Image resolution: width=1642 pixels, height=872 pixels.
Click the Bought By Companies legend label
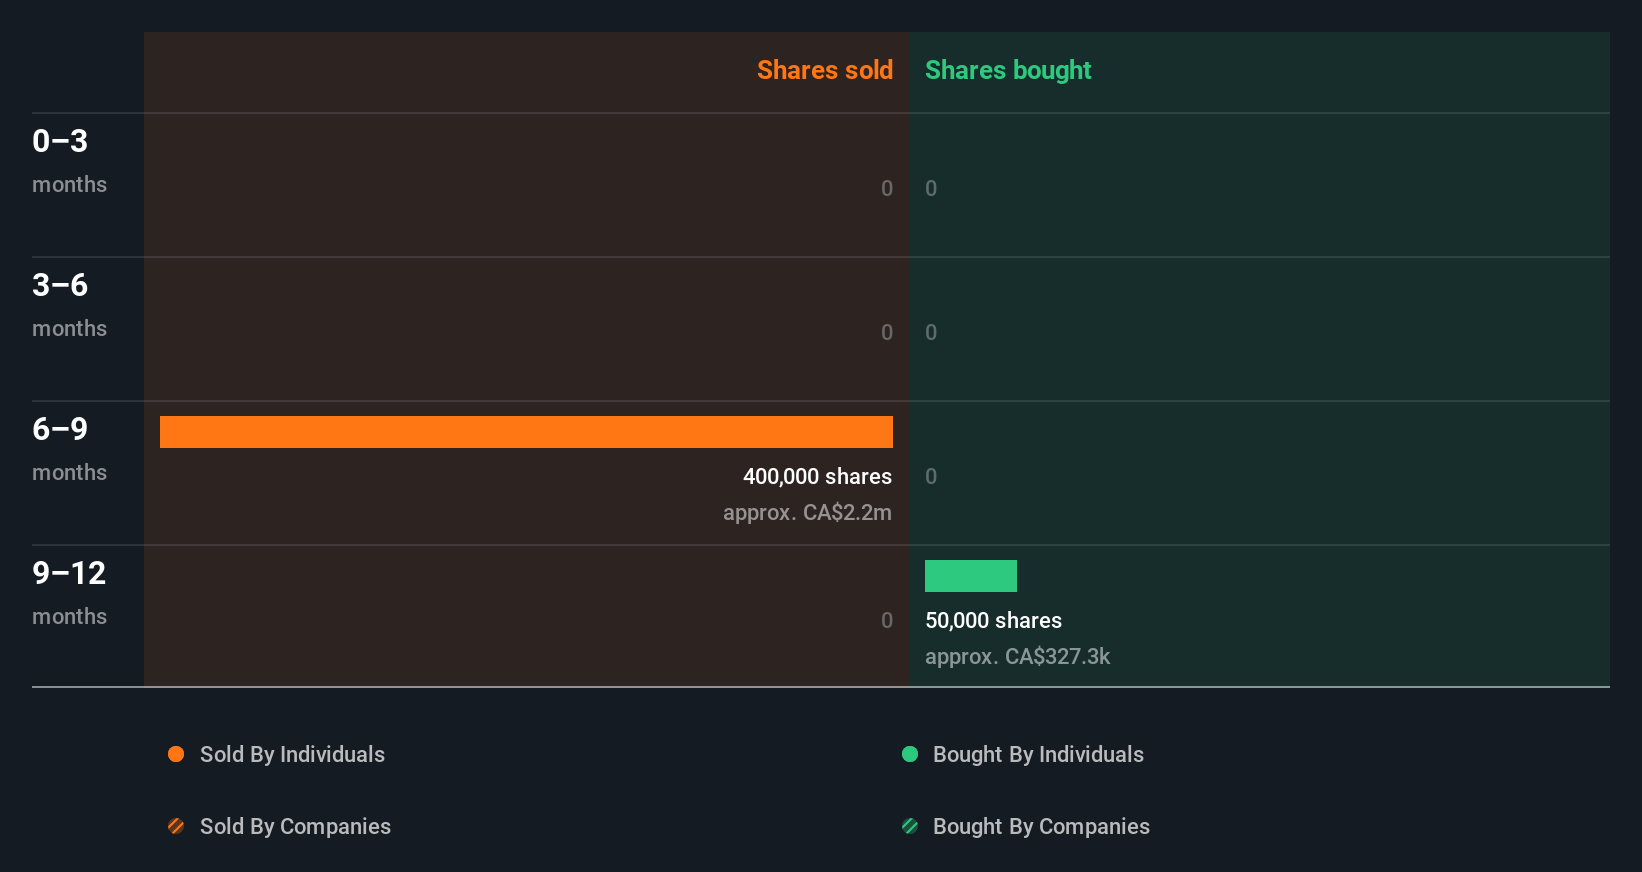click(1041, 827)
